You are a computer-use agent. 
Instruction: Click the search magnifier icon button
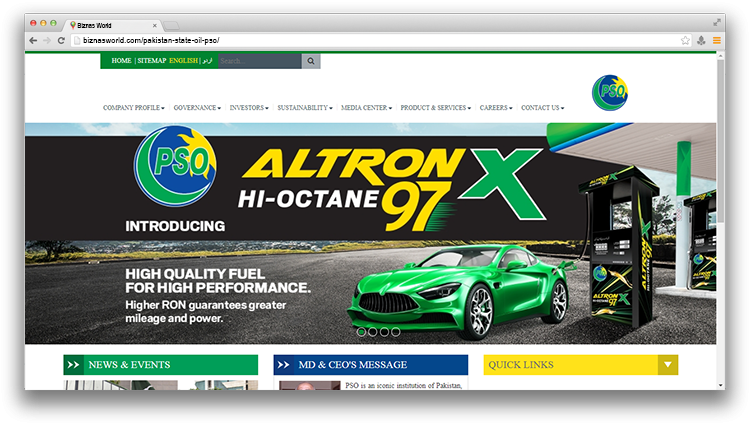click(311, 61)
